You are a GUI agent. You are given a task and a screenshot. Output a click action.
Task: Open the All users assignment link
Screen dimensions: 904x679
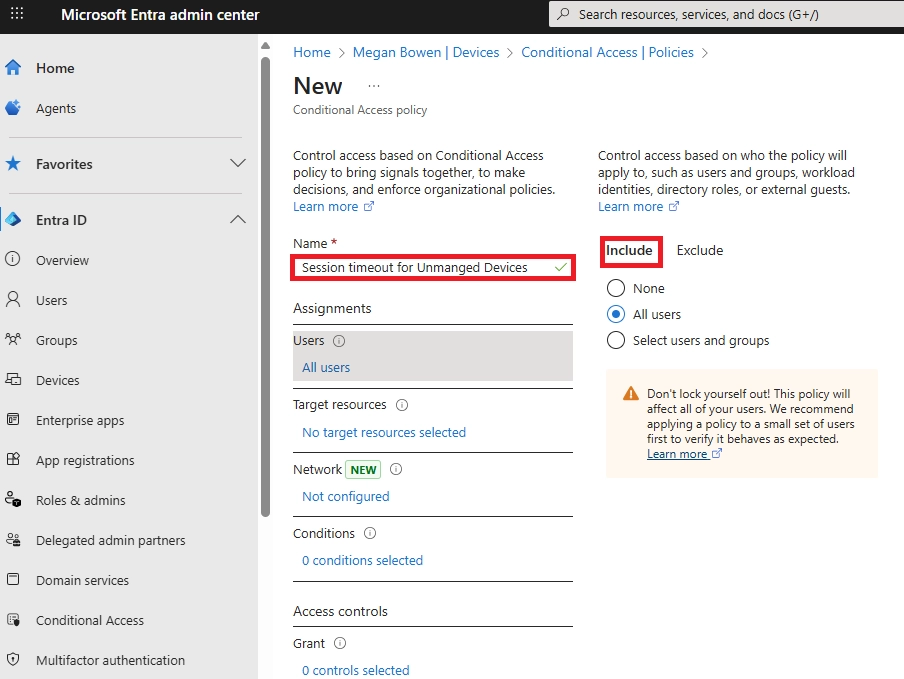(x=326, y=367)
